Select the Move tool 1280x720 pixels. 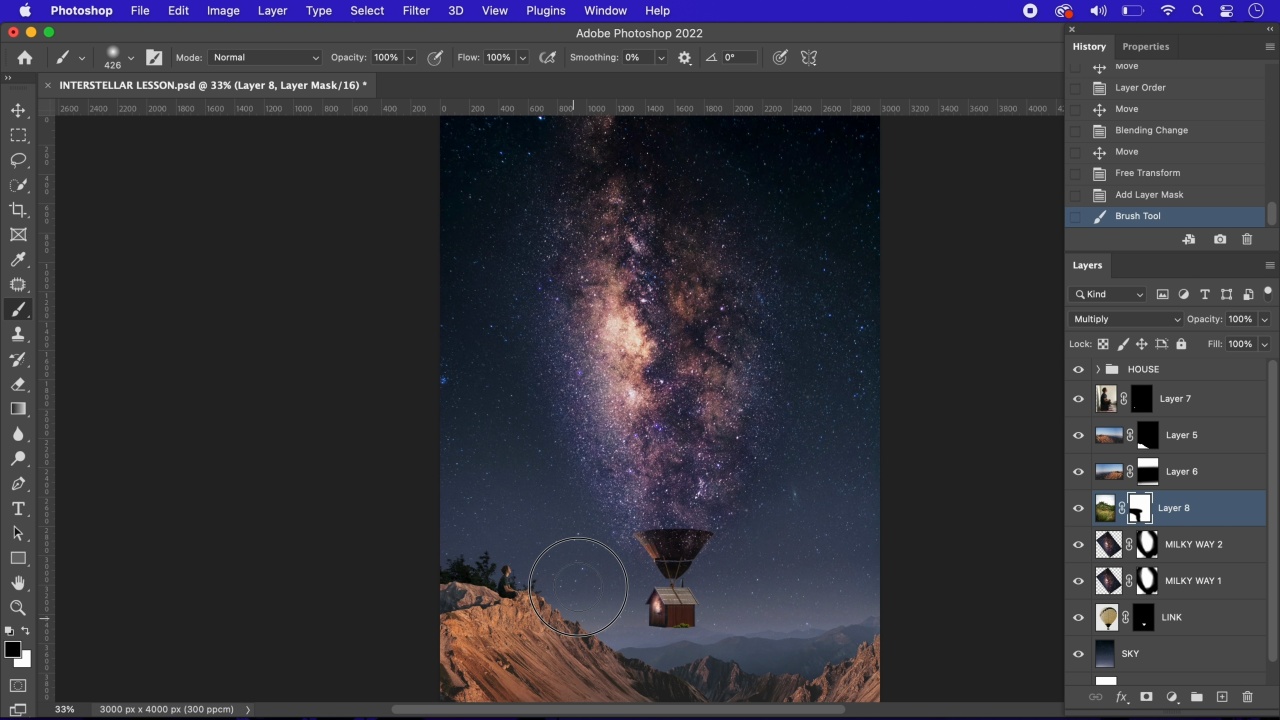pyautogui.click(x=18, y=110)
